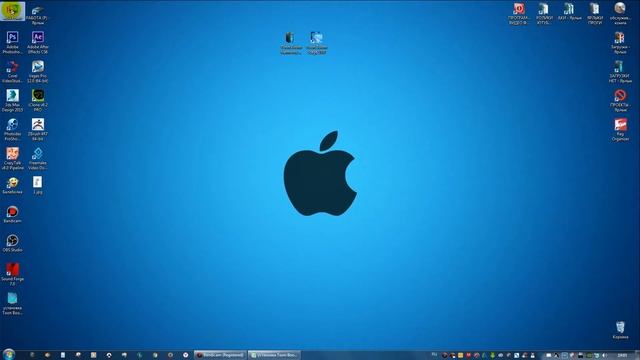Select the РОЛИКИ ЮТУБ folder shortcut

544,13
